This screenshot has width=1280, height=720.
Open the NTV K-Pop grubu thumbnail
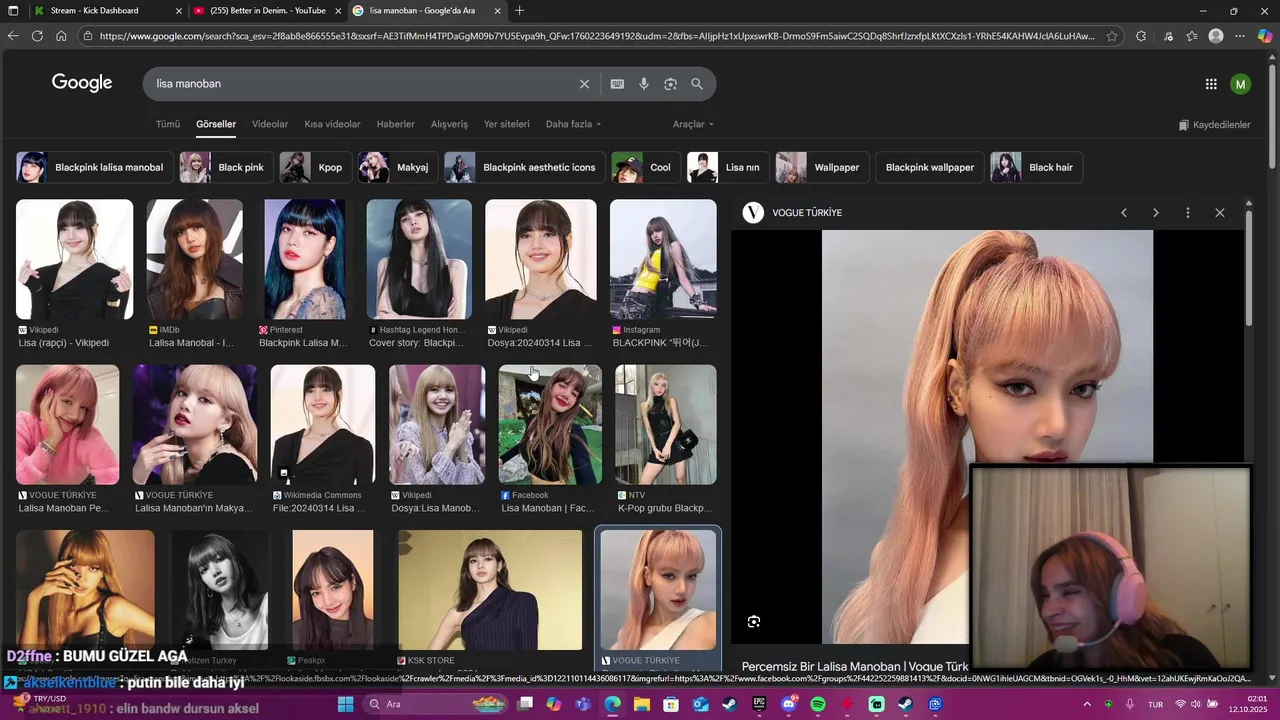coord(665,424)
